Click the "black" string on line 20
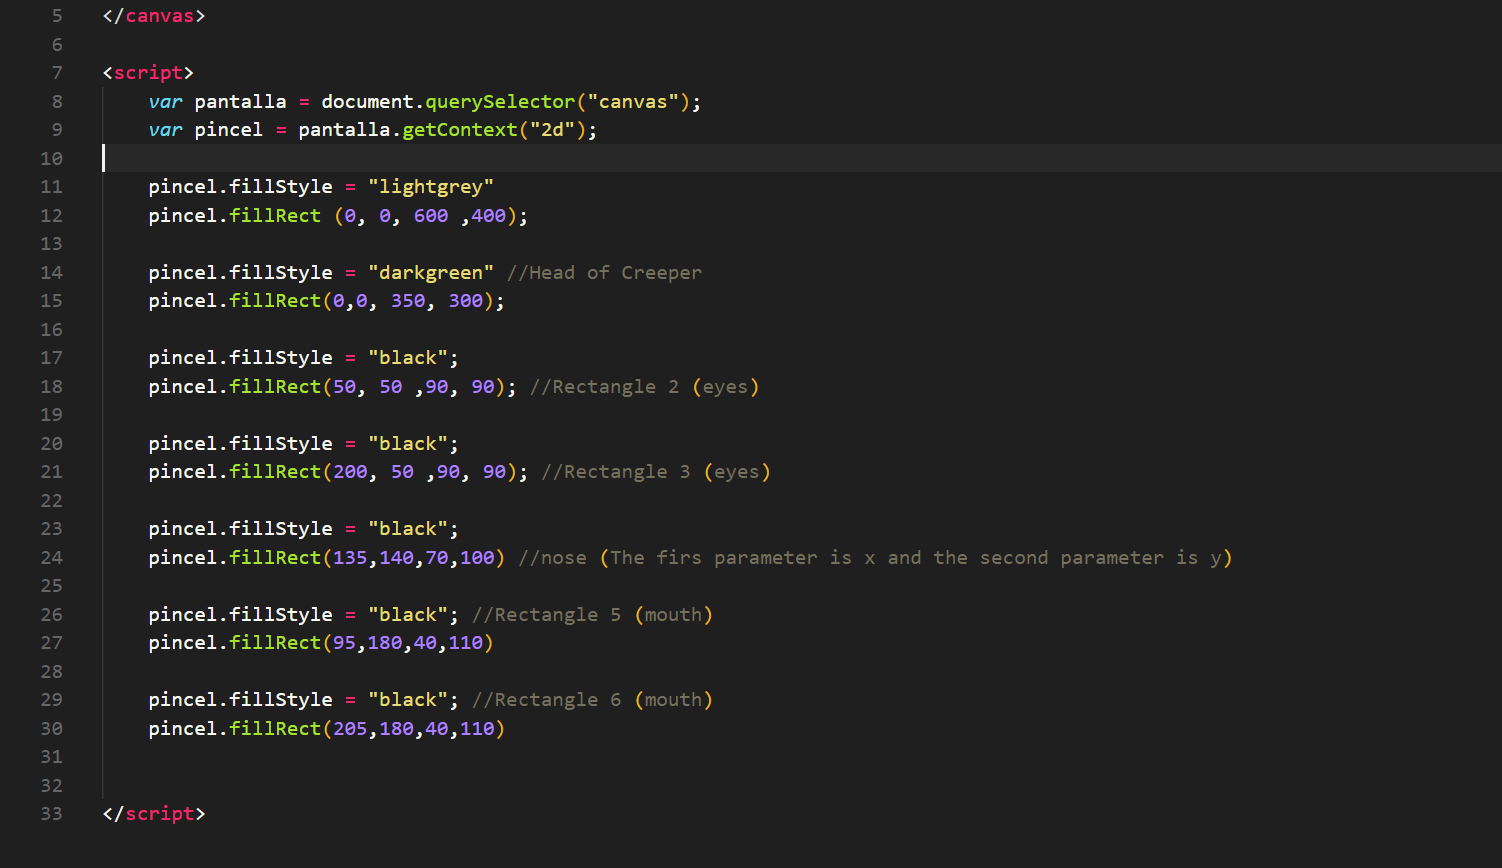Screen dimensions: 1502x868 coord(408,443)
